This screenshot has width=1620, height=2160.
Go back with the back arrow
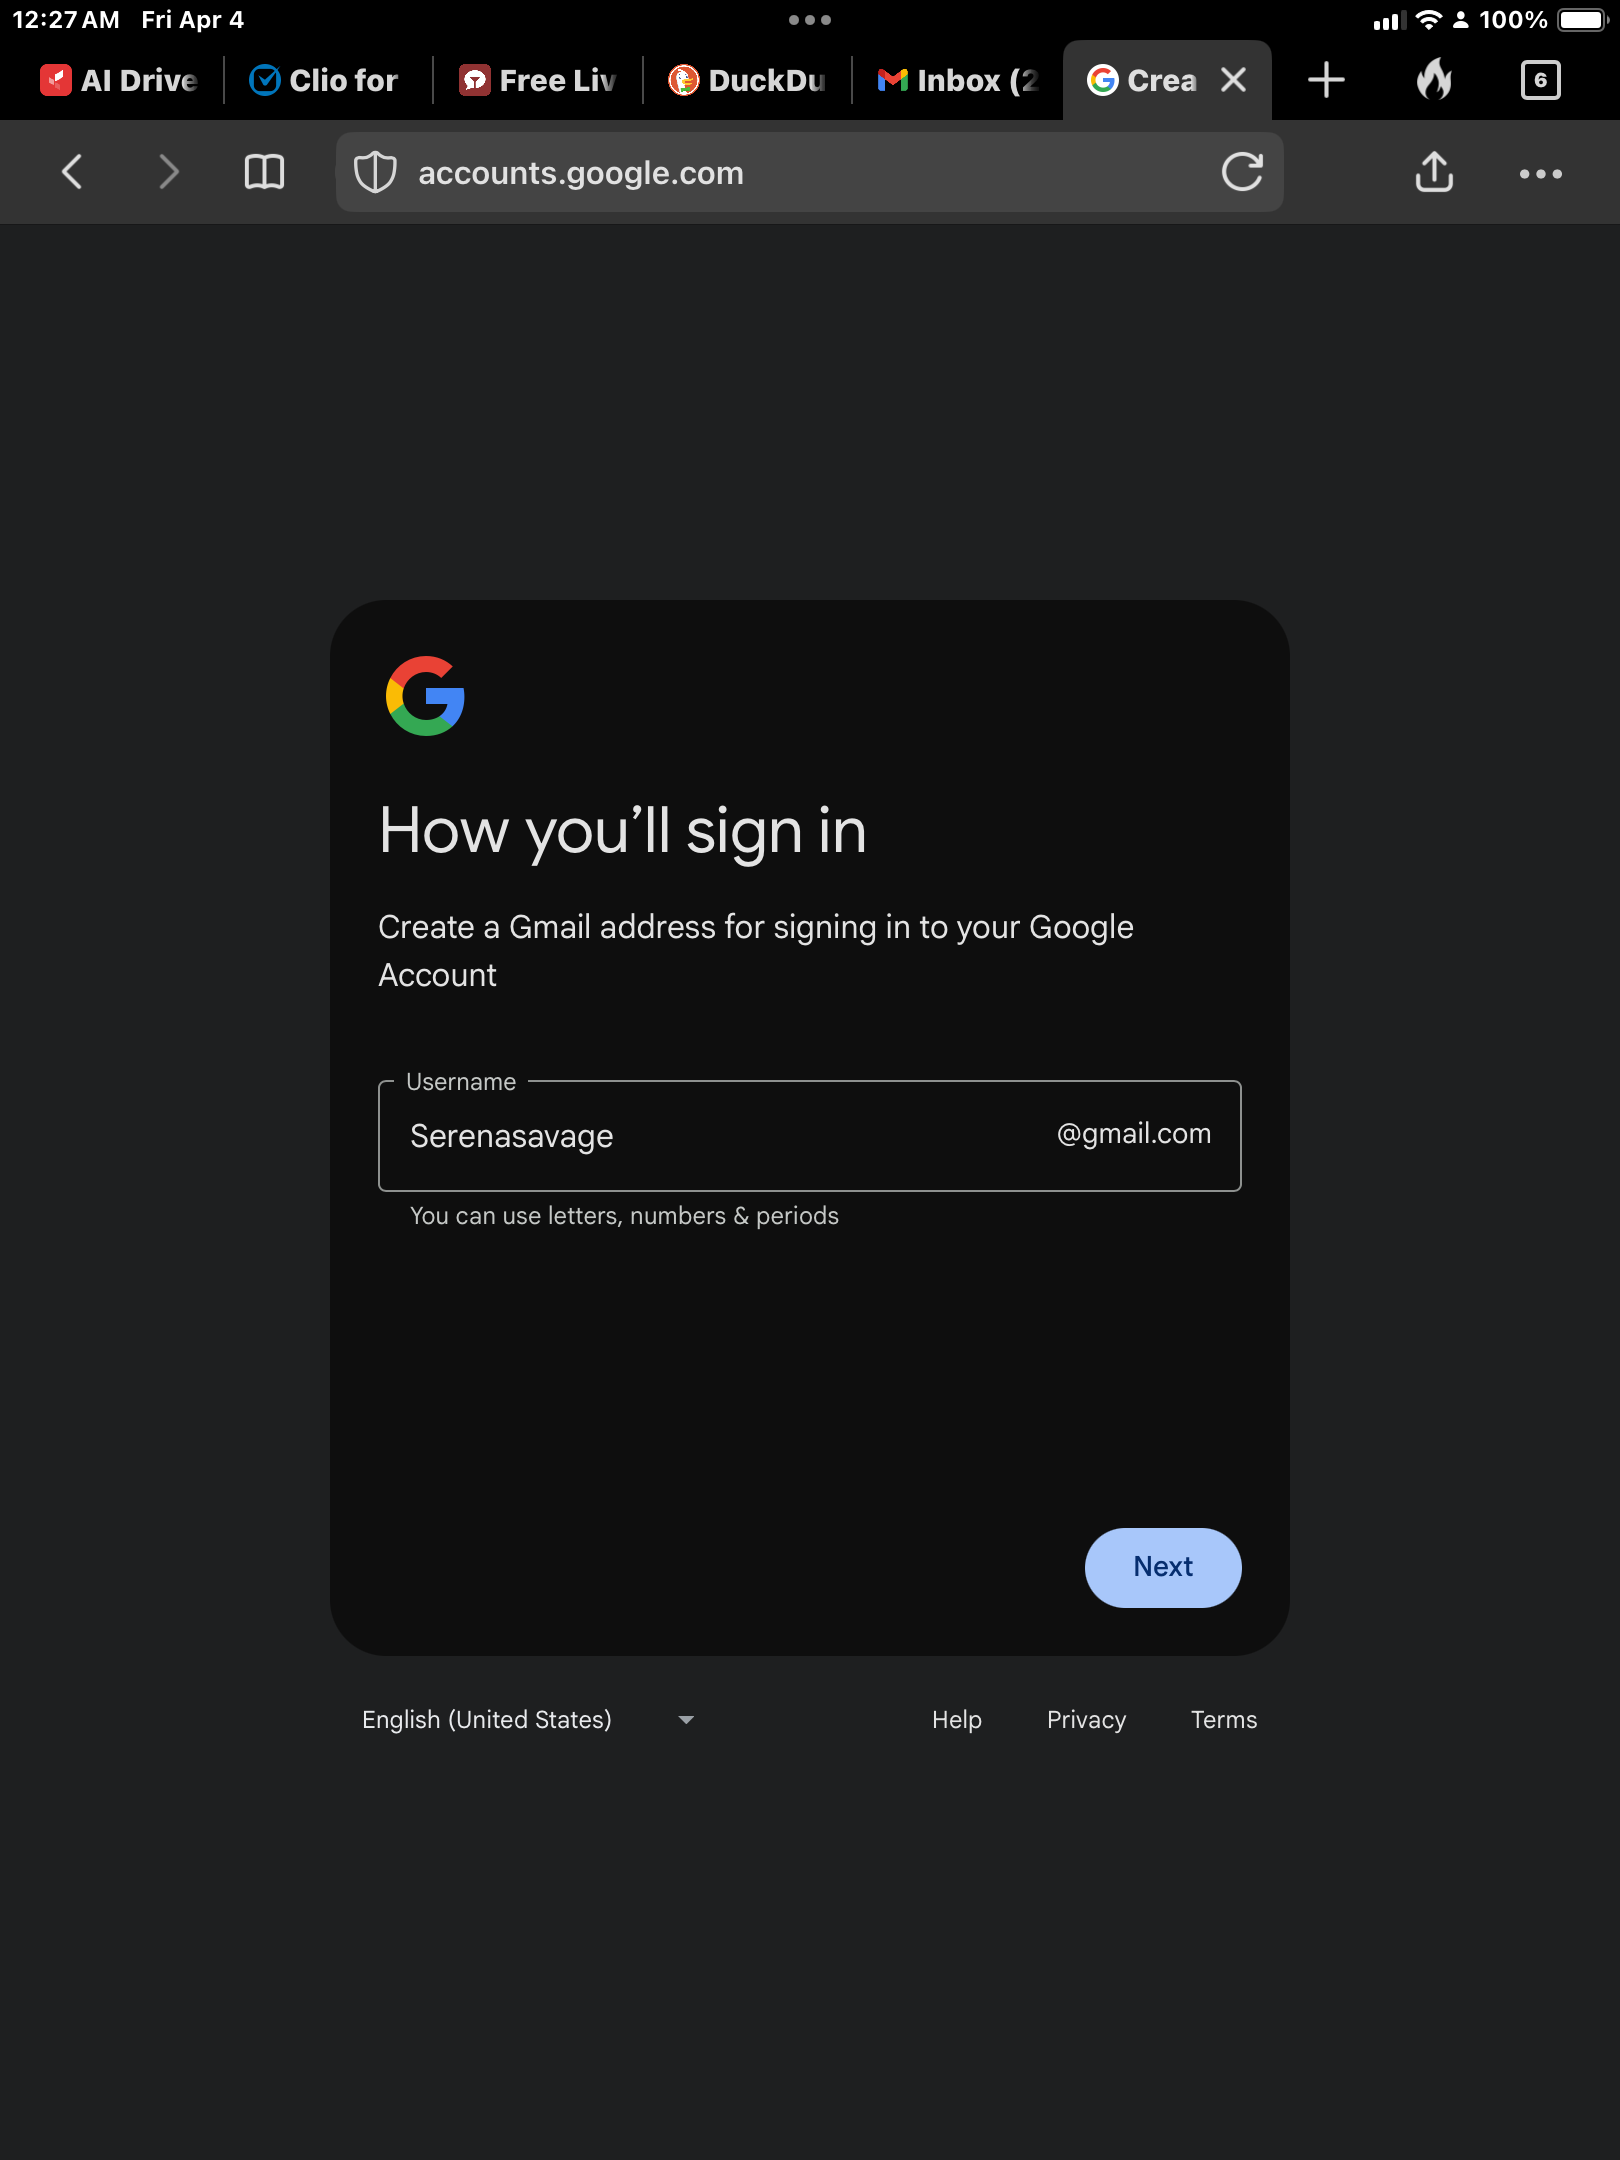point(72,172)
